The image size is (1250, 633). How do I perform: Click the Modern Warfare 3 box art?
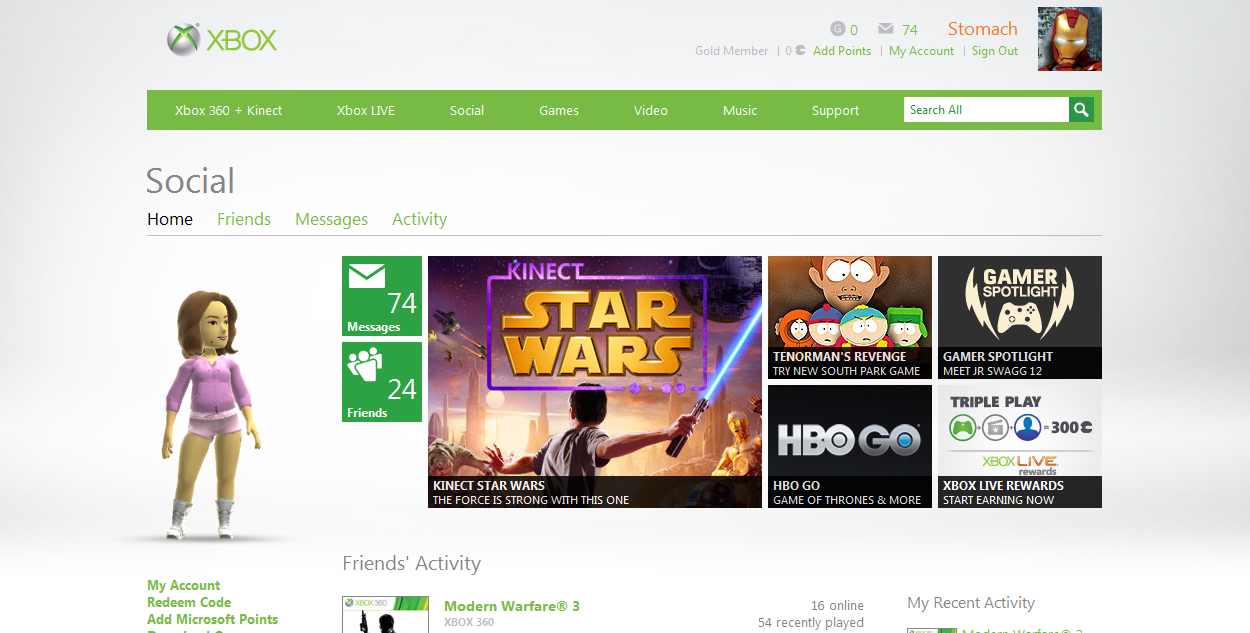point(385,615)
